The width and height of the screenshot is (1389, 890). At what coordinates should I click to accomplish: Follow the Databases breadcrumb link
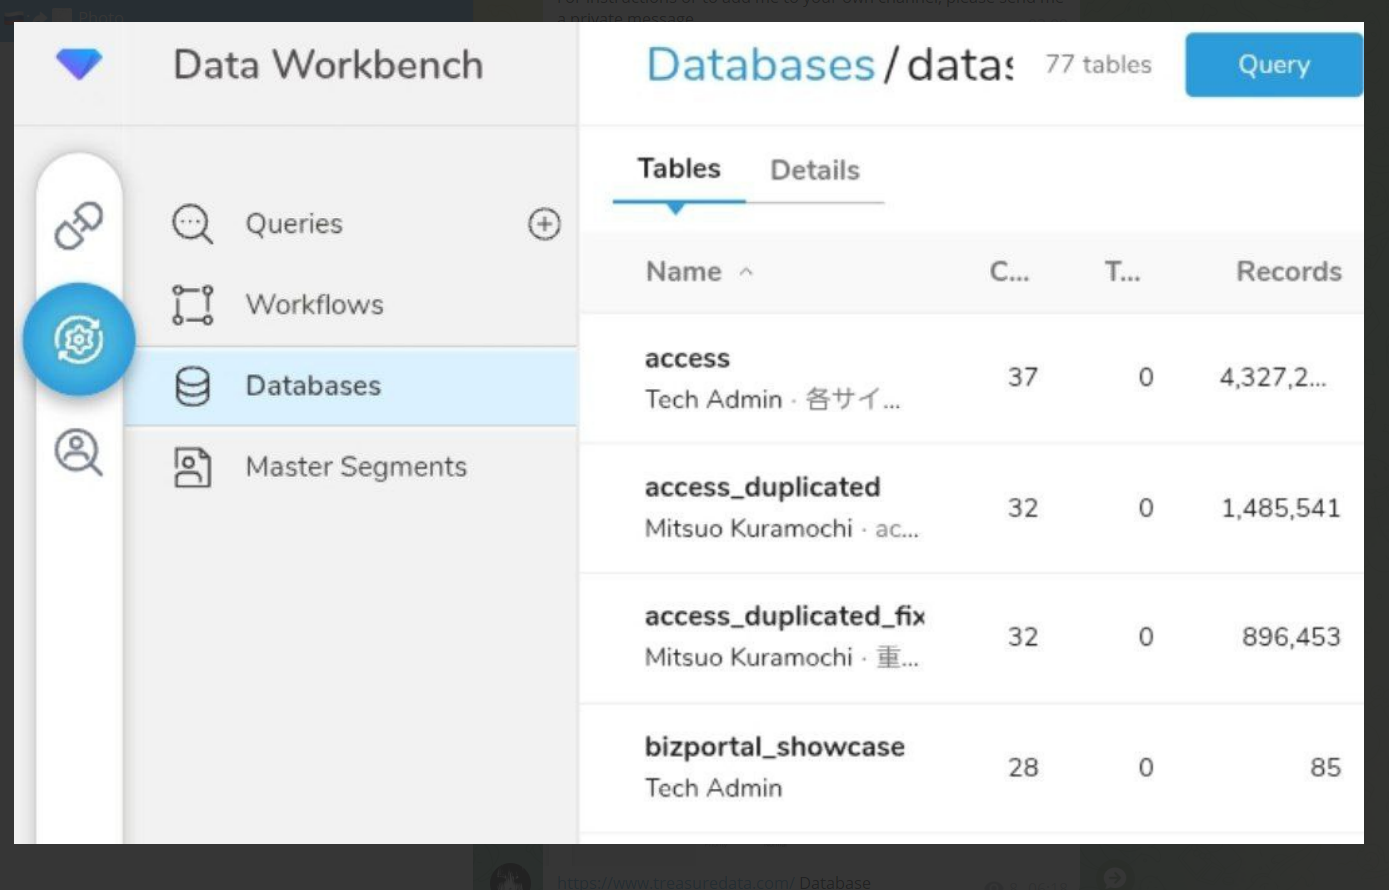click(760, 66)
